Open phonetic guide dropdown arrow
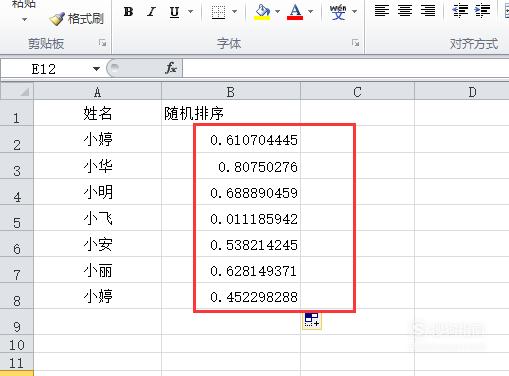 355,12
